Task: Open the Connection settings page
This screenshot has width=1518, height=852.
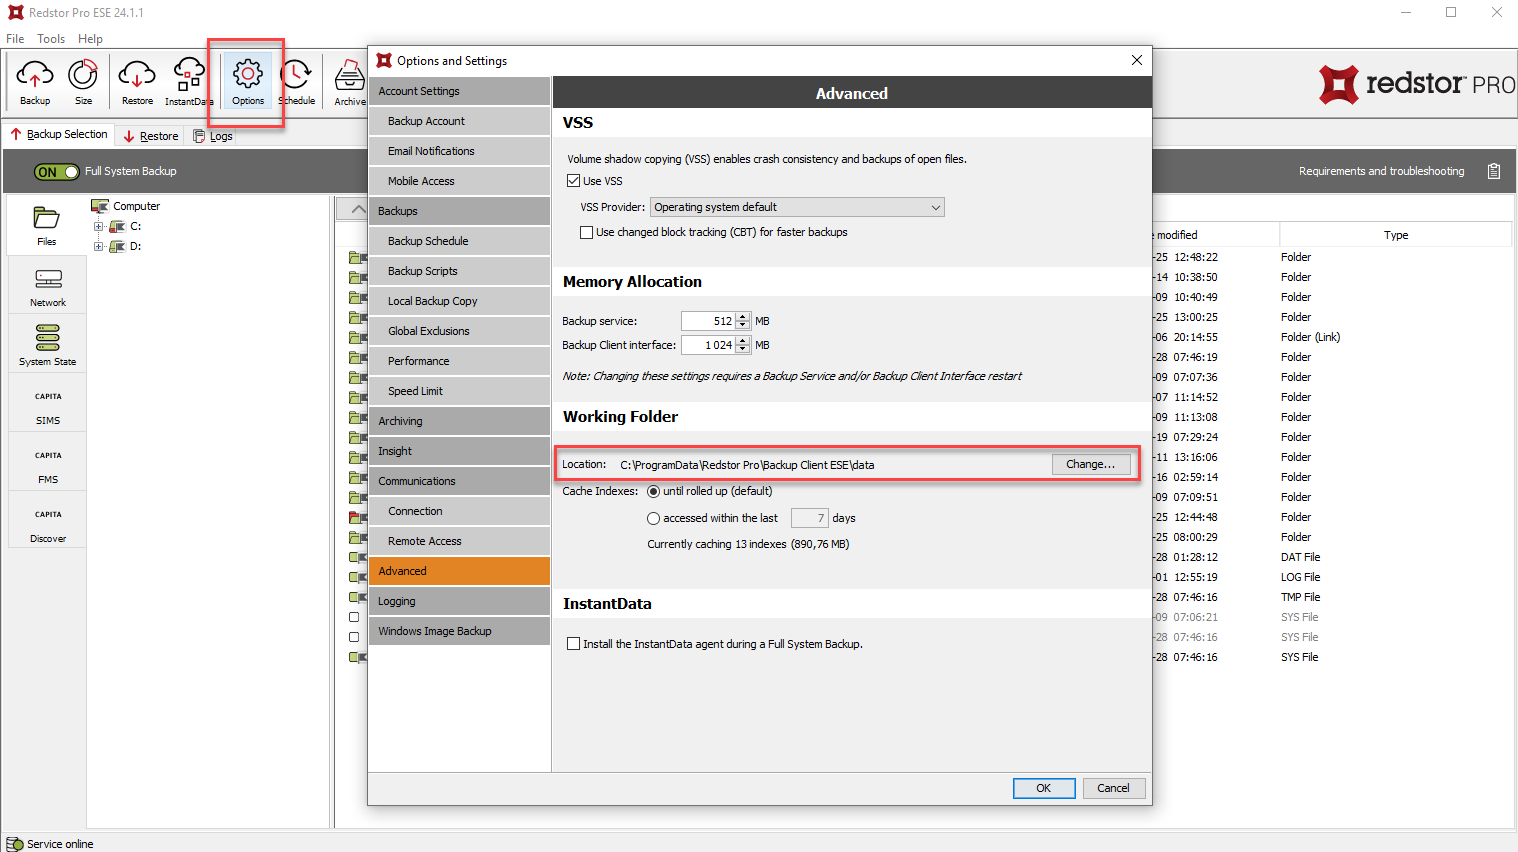Action: [459, 511]
